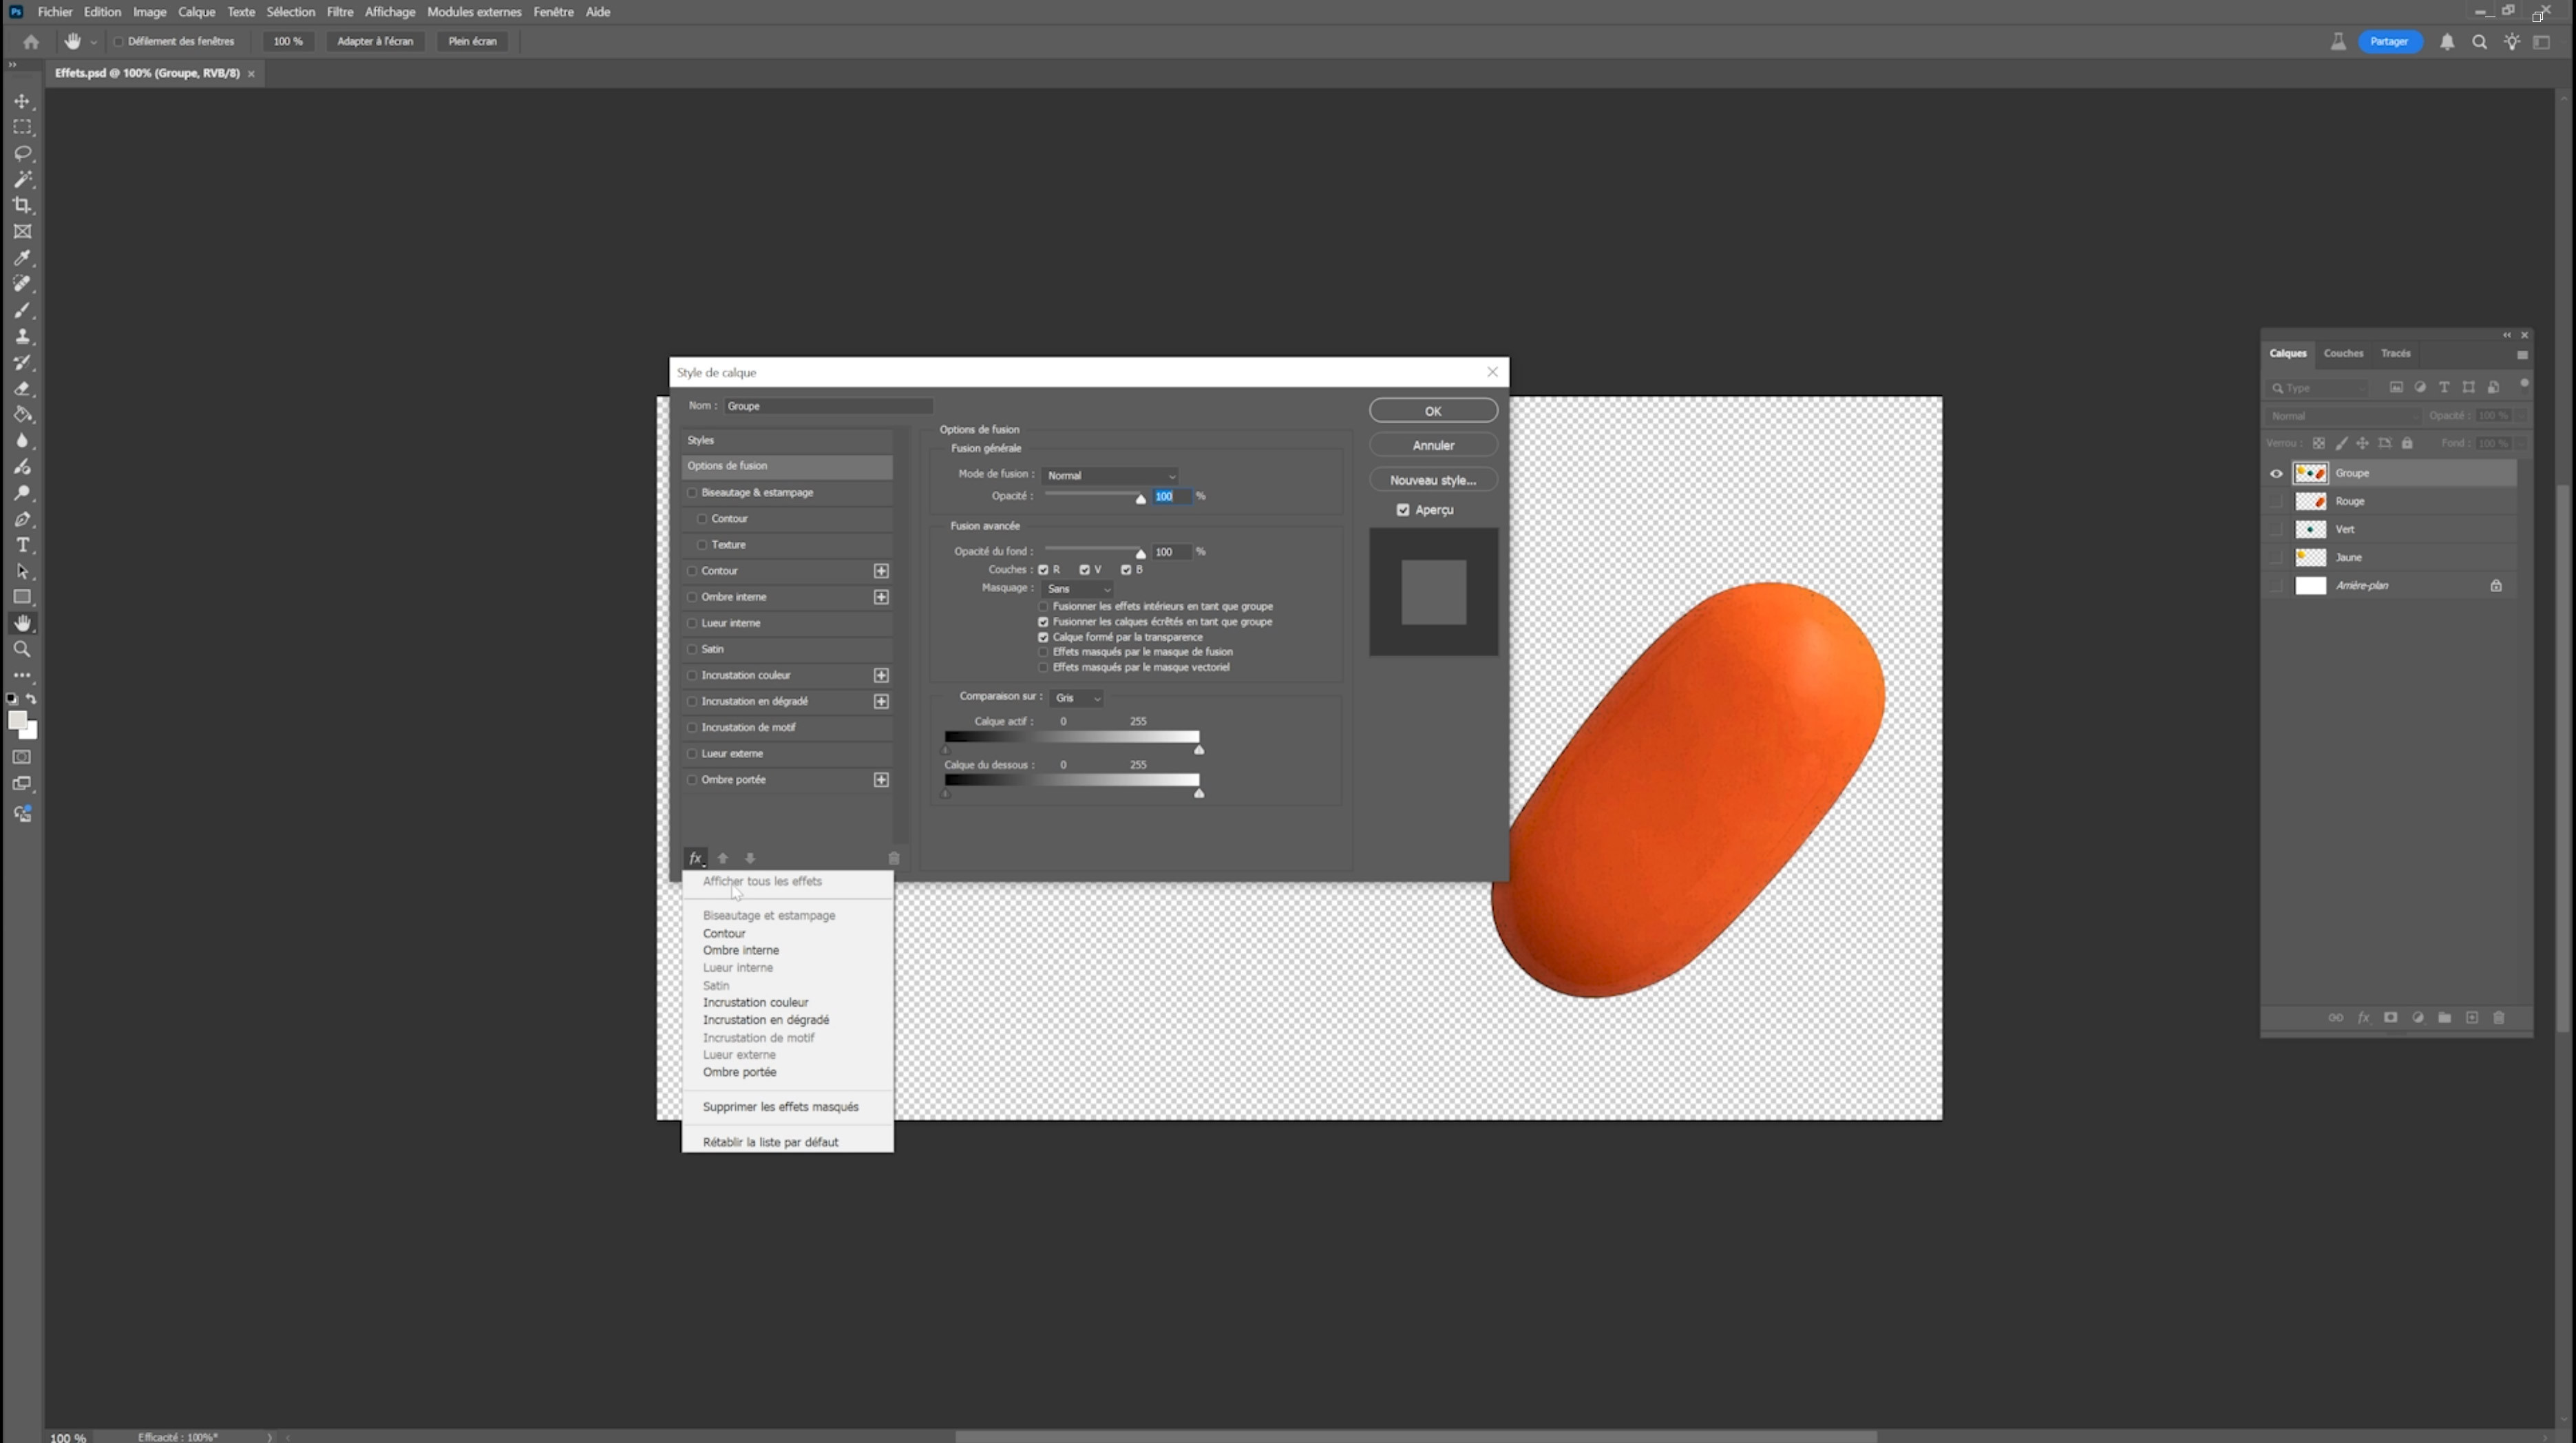Click the create new group folder icon

pos(2444,1017)
